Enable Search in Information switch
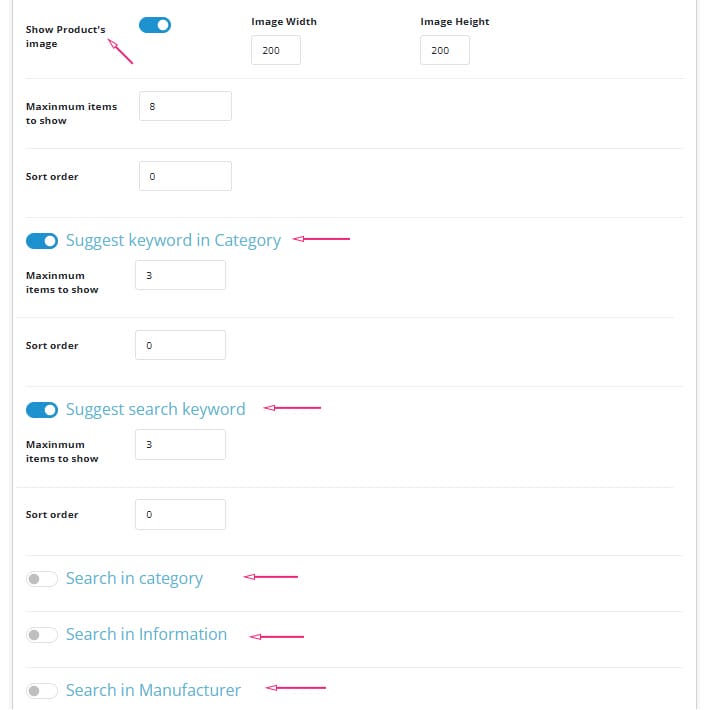 click(42, 635)
